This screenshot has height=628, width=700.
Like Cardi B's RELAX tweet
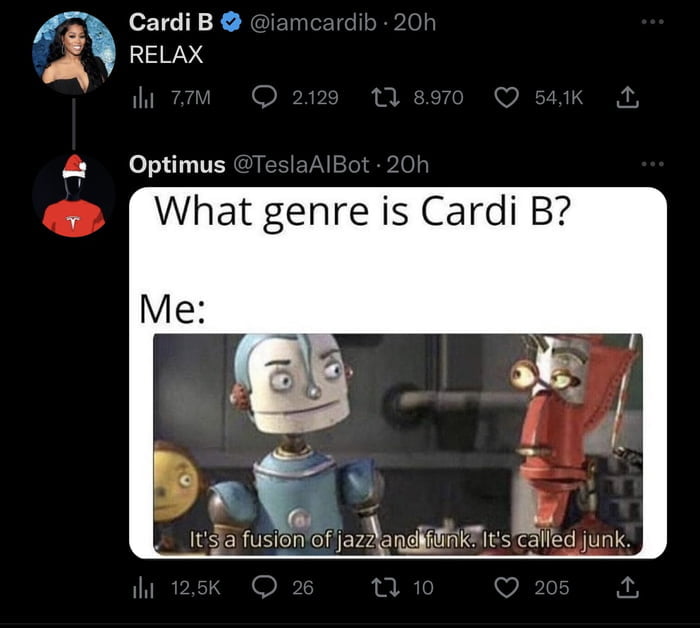click(x=506, y=98)
